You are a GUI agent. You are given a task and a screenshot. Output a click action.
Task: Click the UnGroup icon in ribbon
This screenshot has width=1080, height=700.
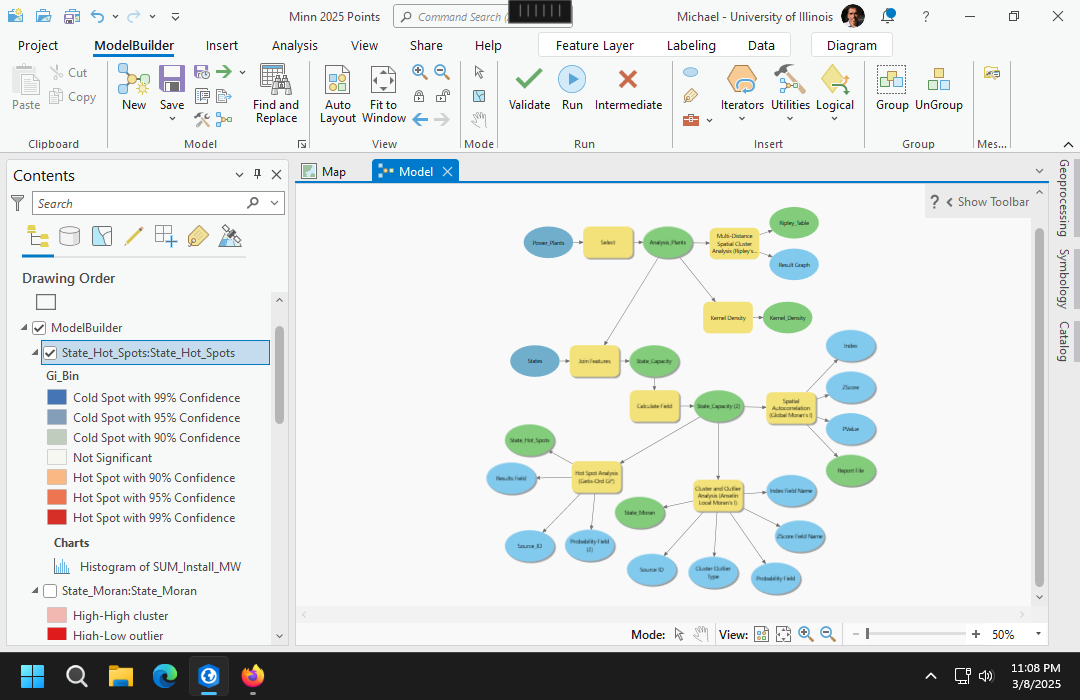click(x=938, y=80)
